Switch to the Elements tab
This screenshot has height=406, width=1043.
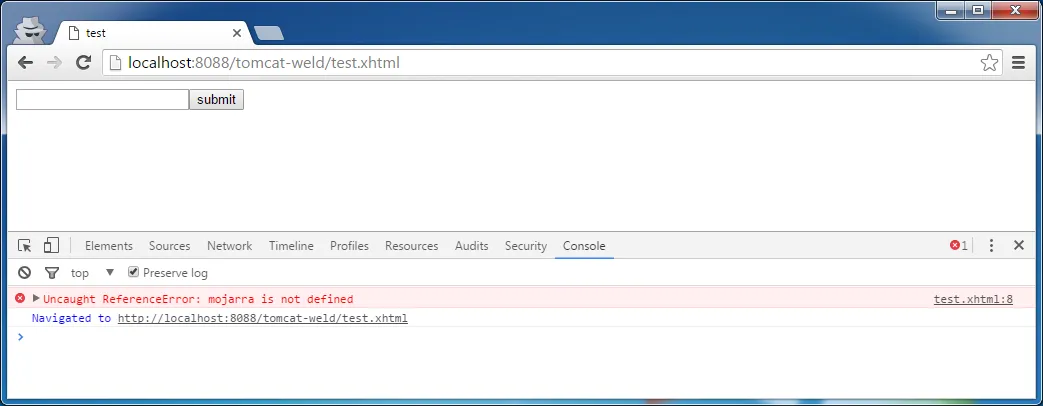tap(108, 246)
